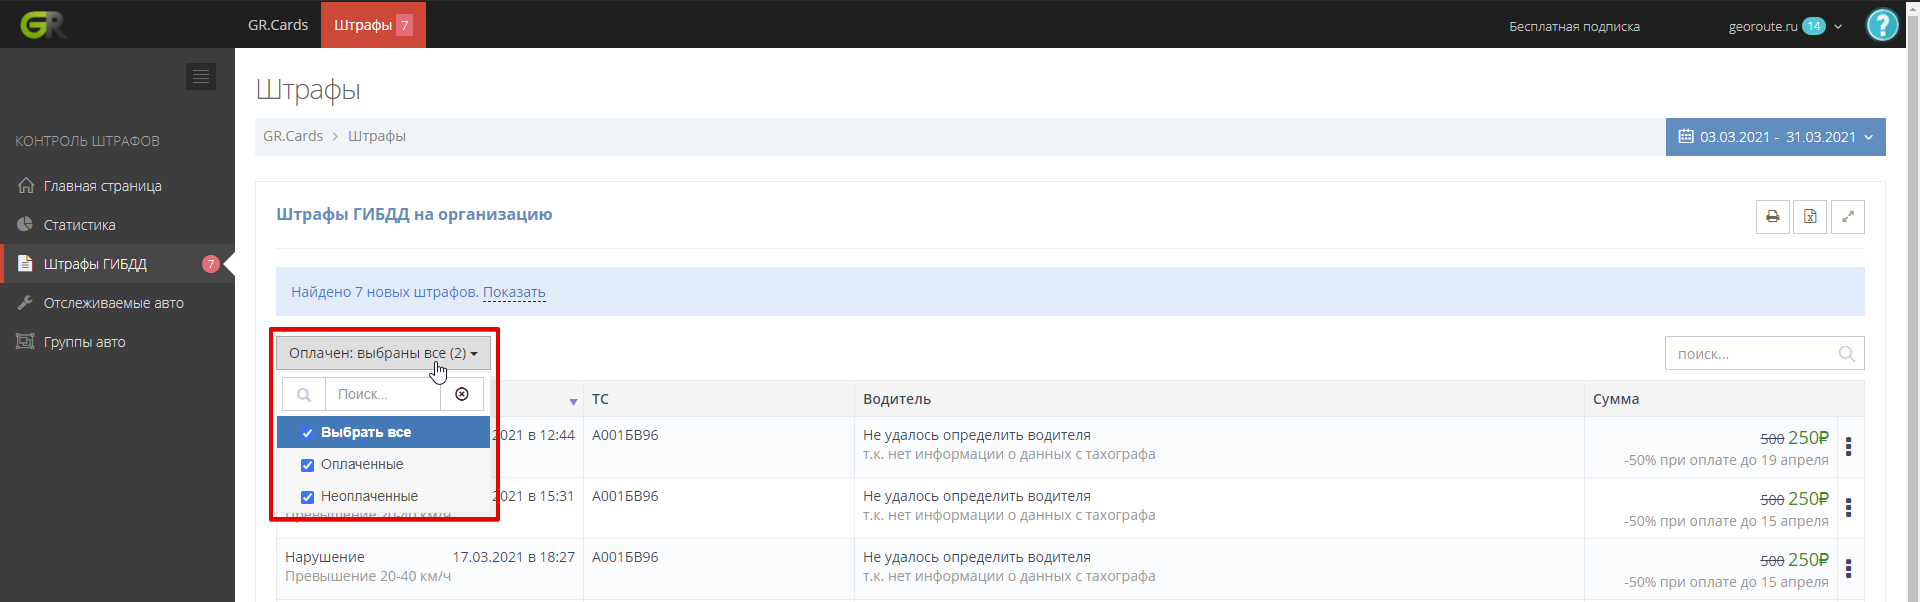Open 'Статистика' in the sidebar
The image size is (1920, 602).
pyautogui.click(x=79, y=225)
